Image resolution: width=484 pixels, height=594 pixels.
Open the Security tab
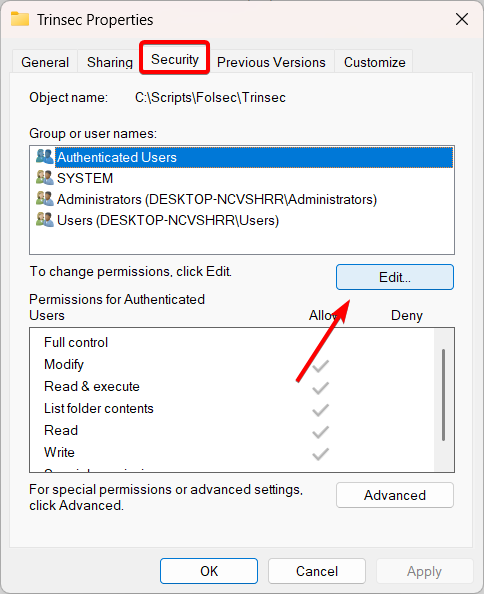[175, 59]
